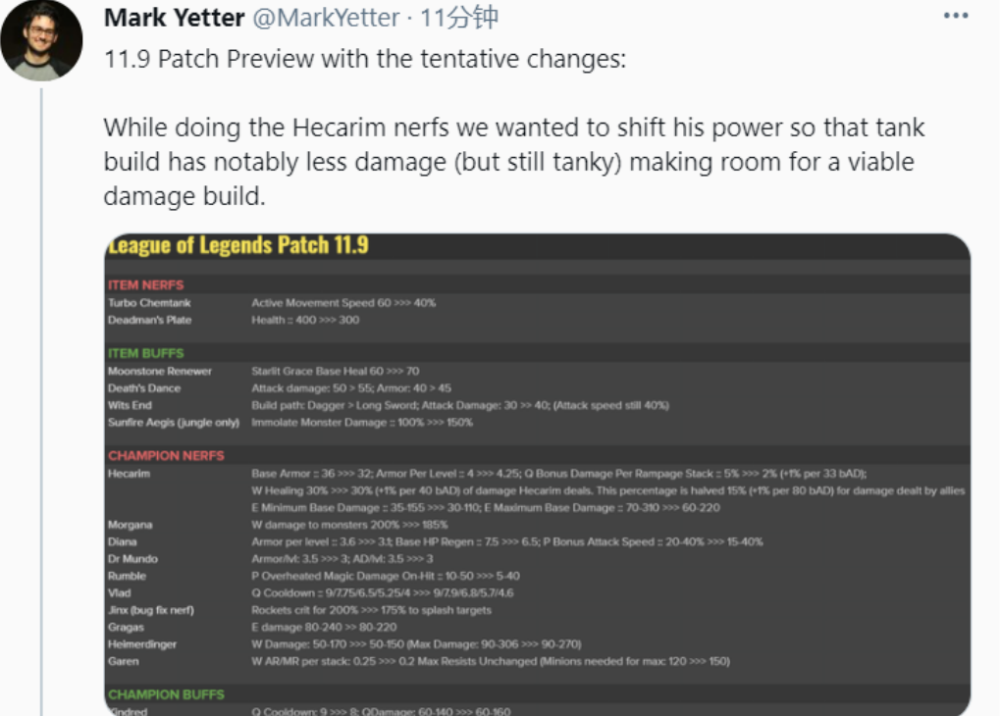Click the League of Legends Patch 11.9 title
This screenshot has width=1000, height=716.
coord(238,245)
